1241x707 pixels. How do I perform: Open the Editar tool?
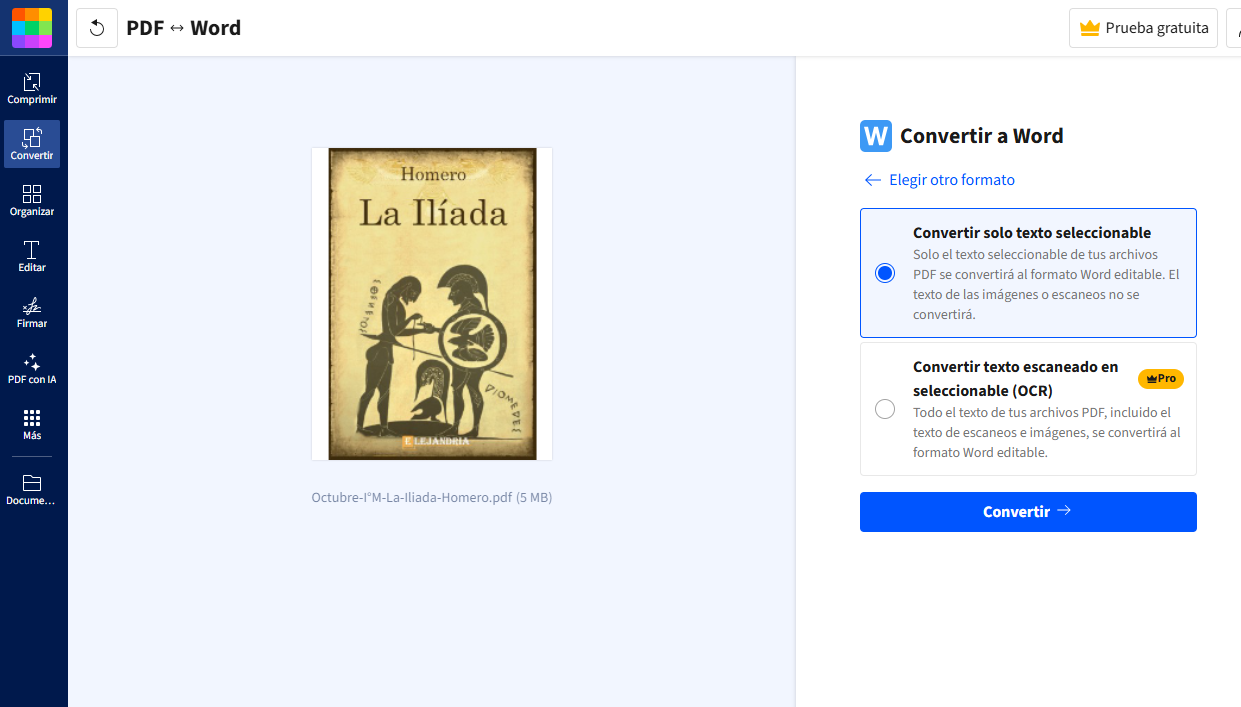click(x=32, y=256)
